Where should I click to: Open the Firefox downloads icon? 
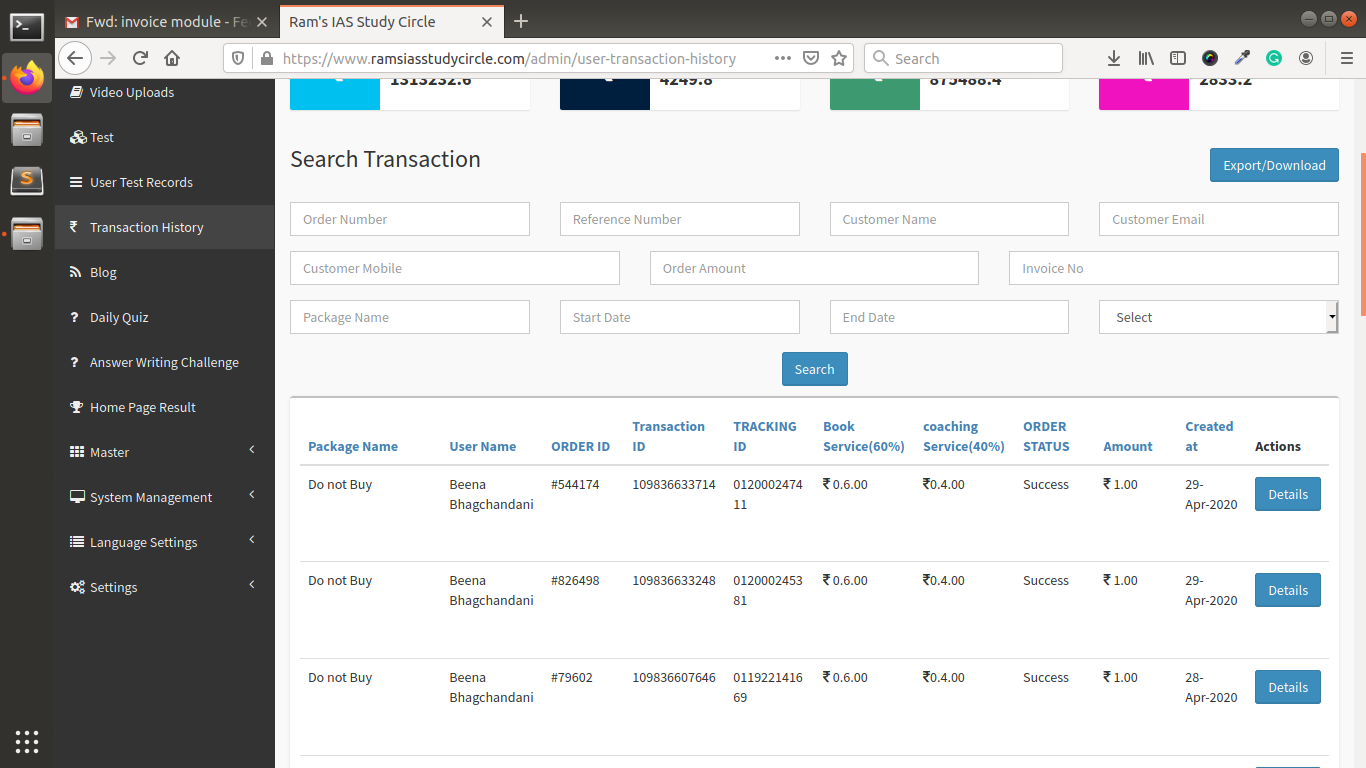1114,58
